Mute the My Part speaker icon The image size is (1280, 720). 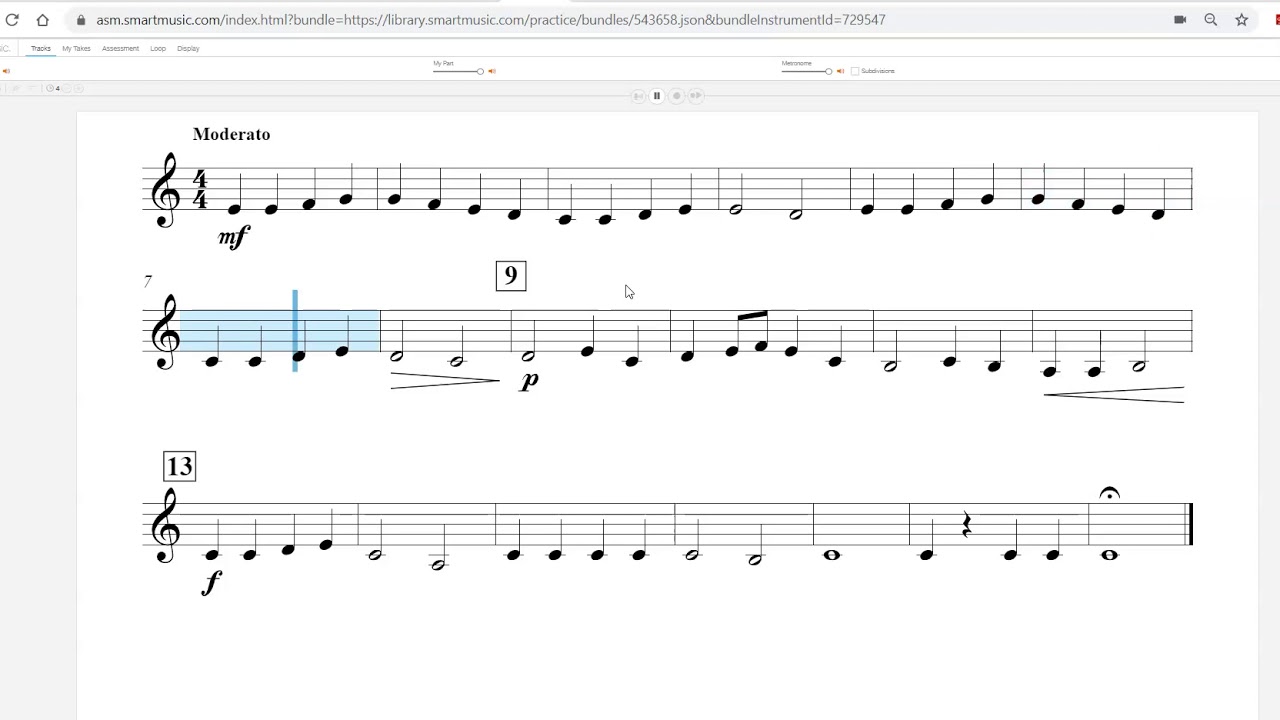[x=491, y=71]
